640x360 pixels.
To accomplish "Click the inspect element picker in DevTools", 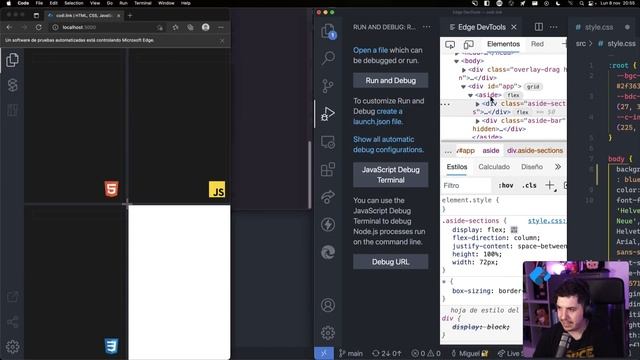I will point(450,44).
